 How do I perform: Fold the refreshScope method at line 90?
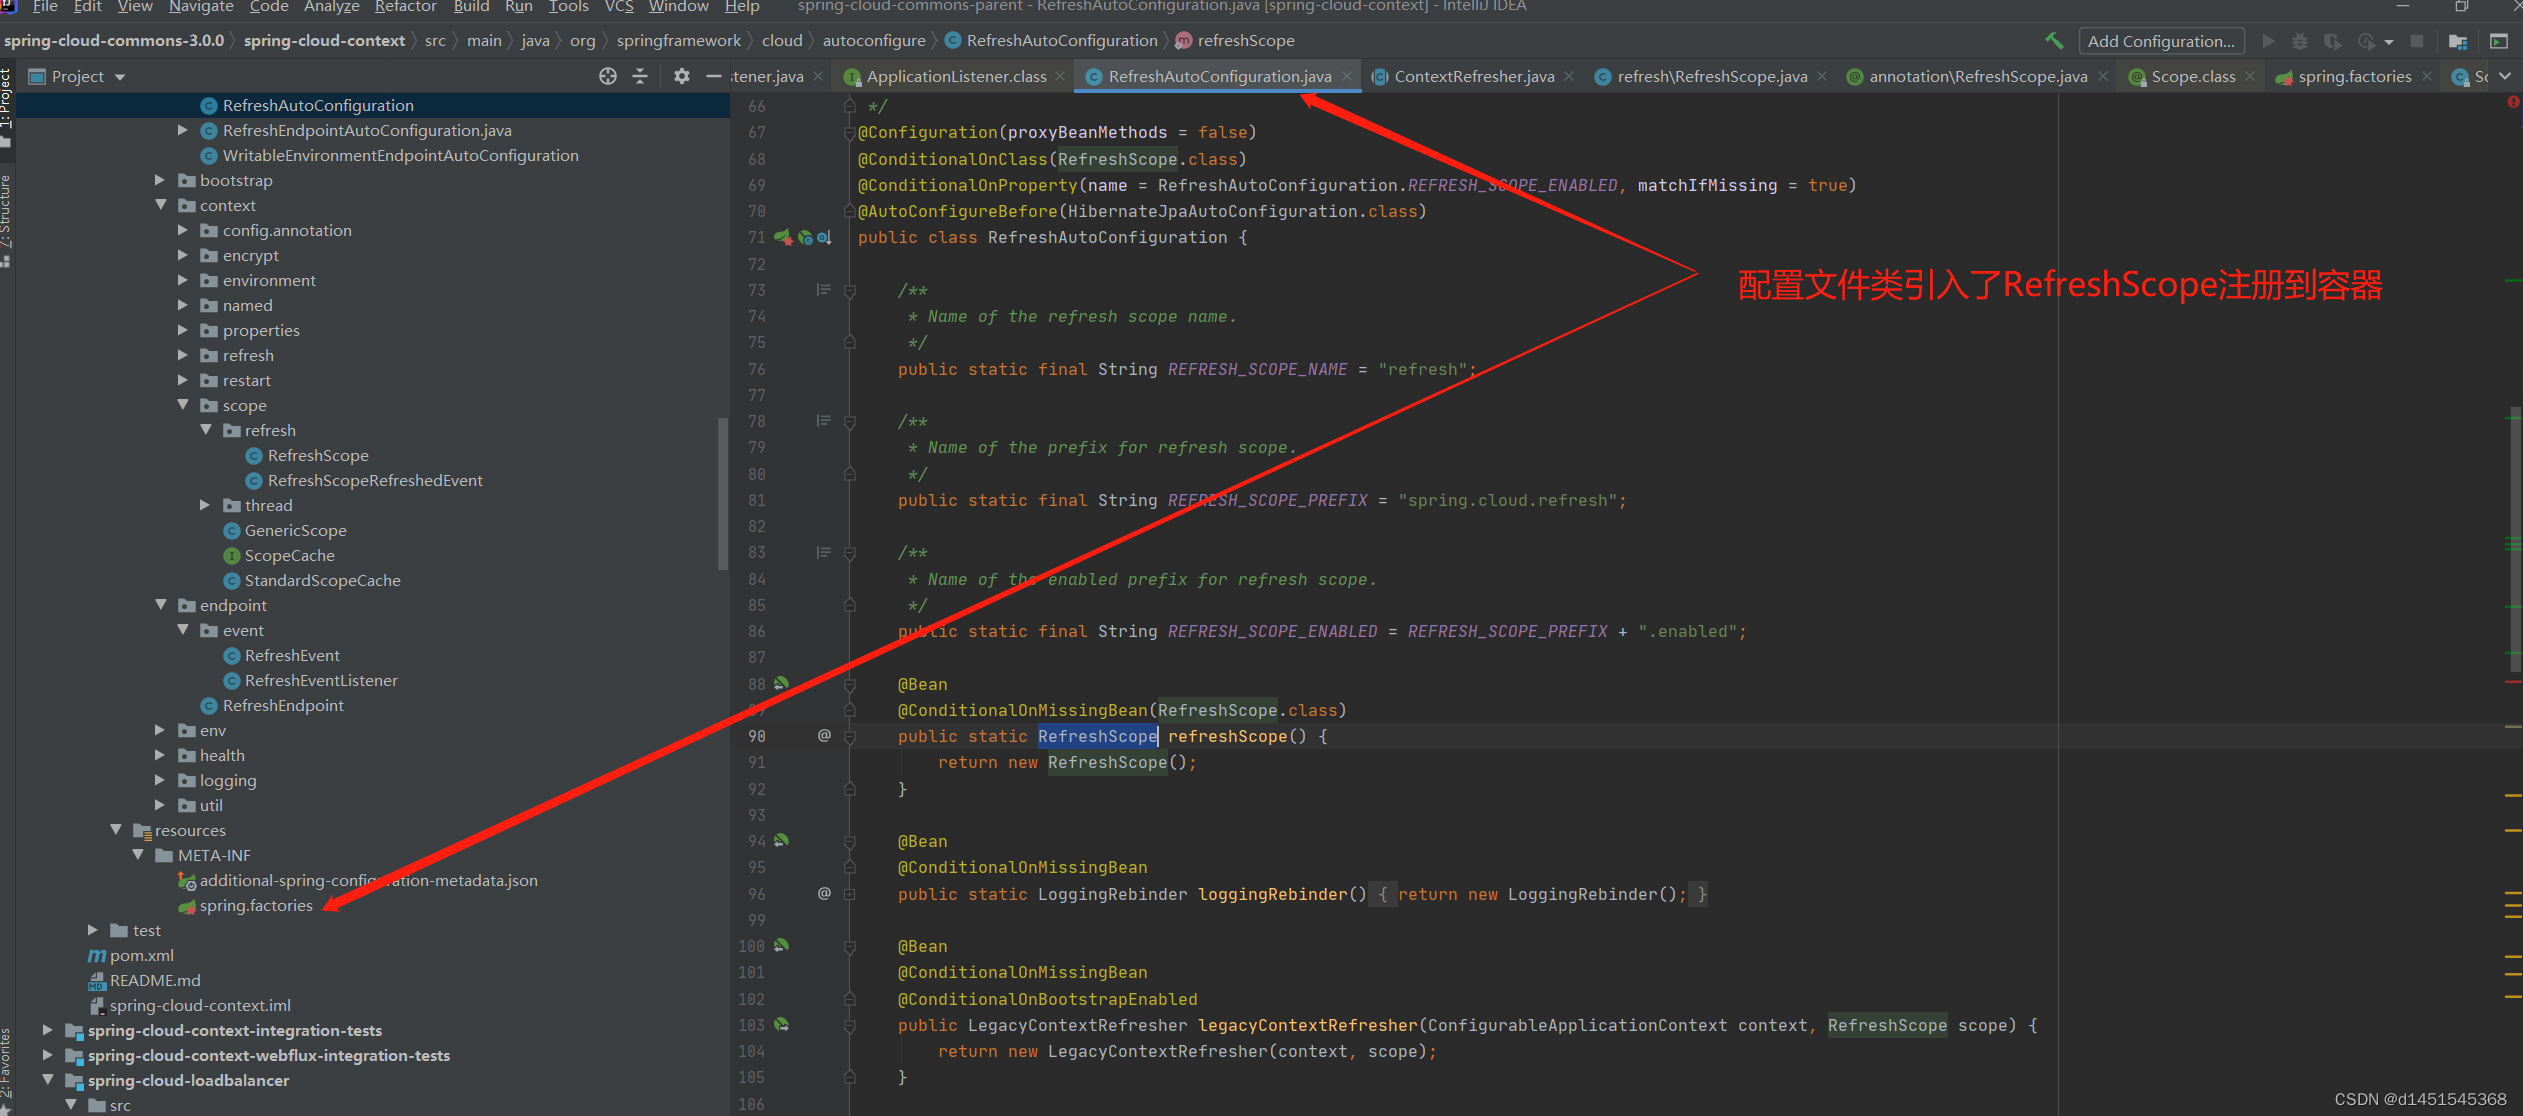(x=849, y=736)
